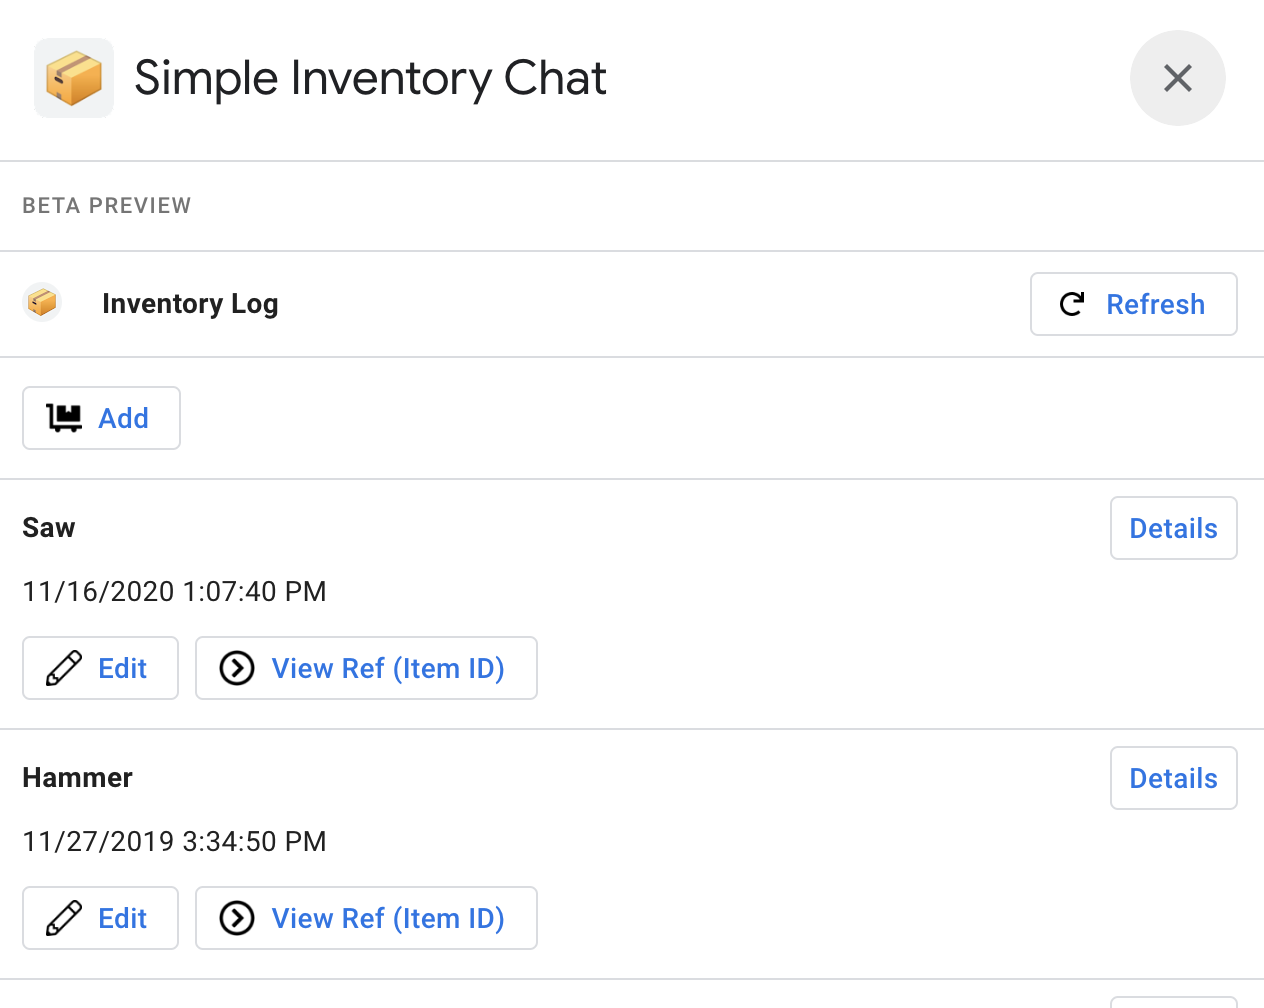View Ref Item ID for the Hammer

pyautogui.click(x=366, y=918)
